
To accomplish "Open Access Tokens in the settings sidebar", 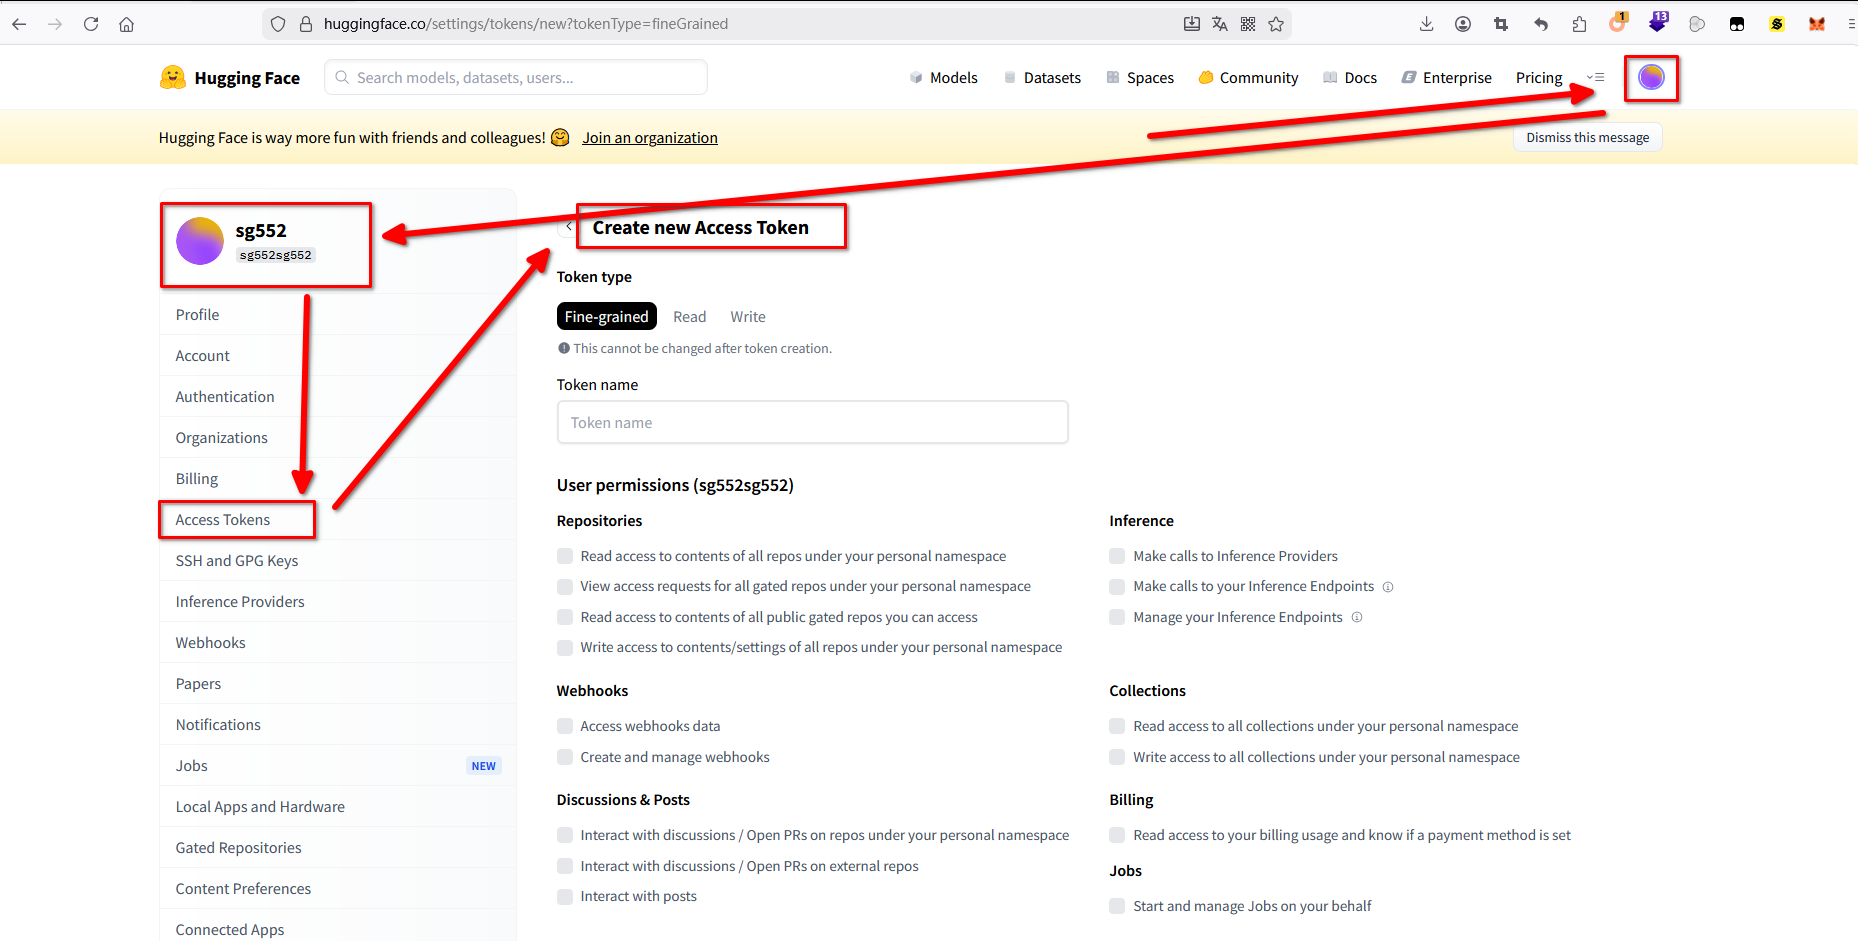I will tap(223, 520).
